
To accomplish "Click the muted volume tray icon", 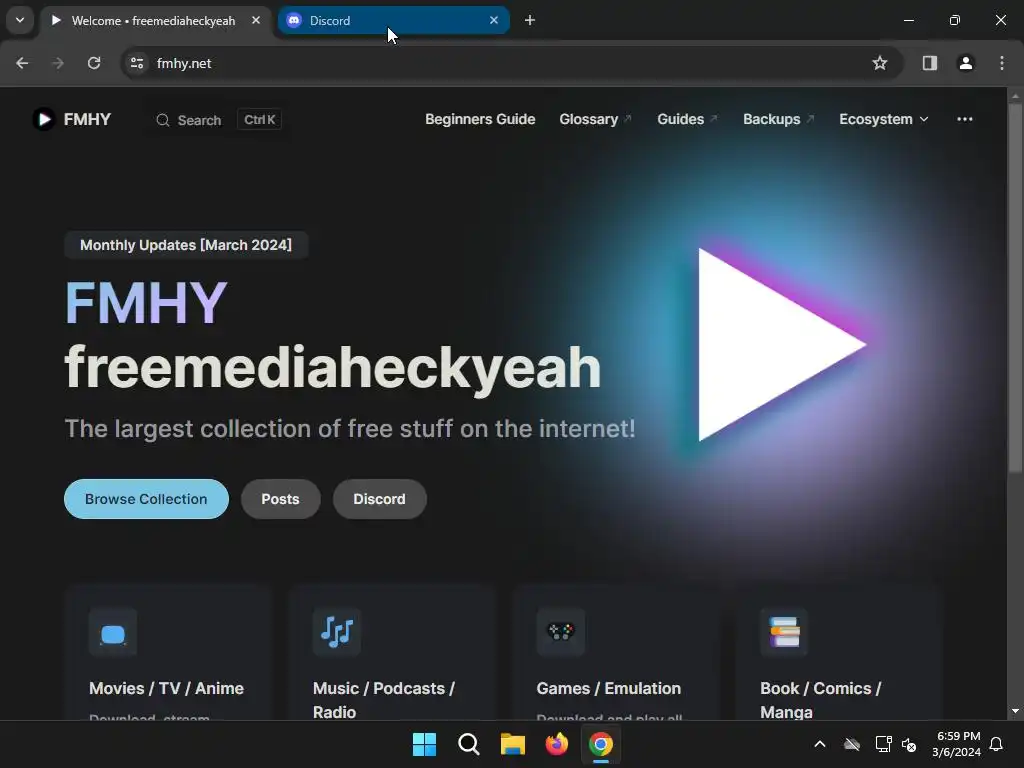I will tap(909, 744).
